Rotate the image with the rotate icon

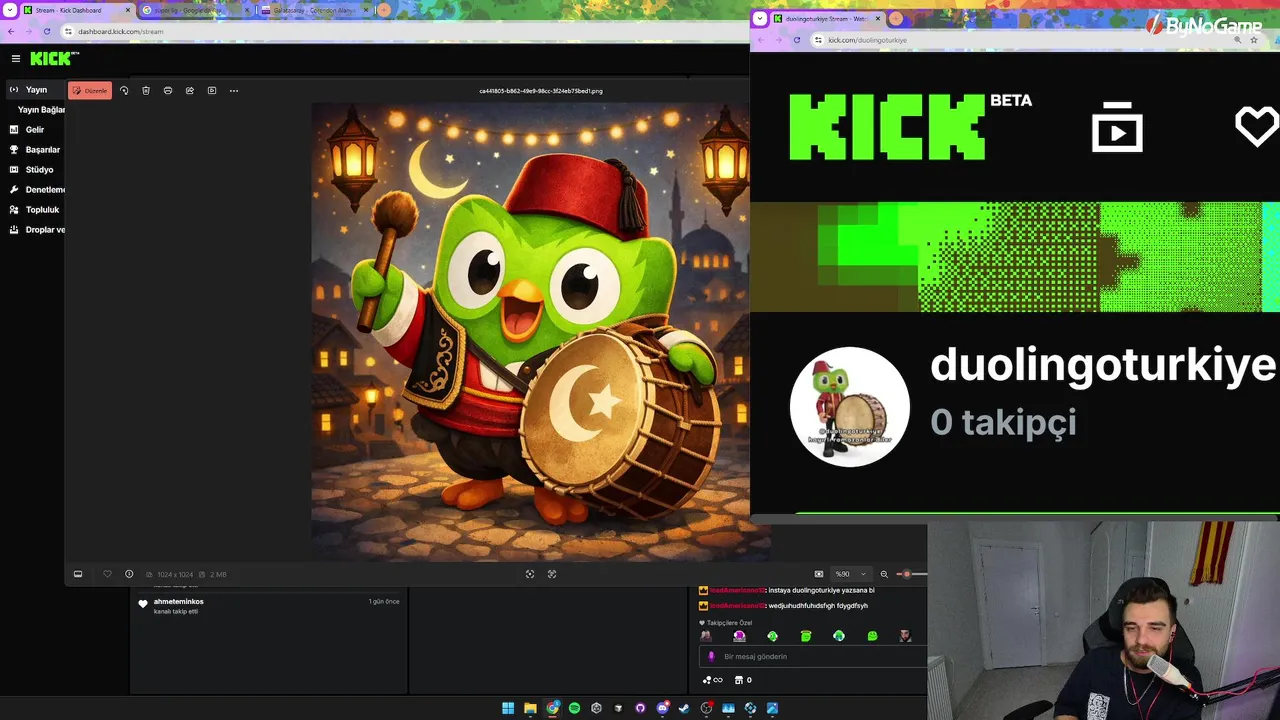pos(124,90)
